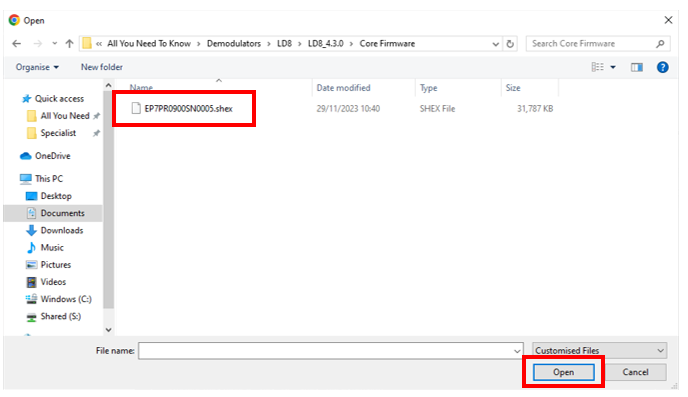Open pinned 'All You Need' folder

(64, 116)
